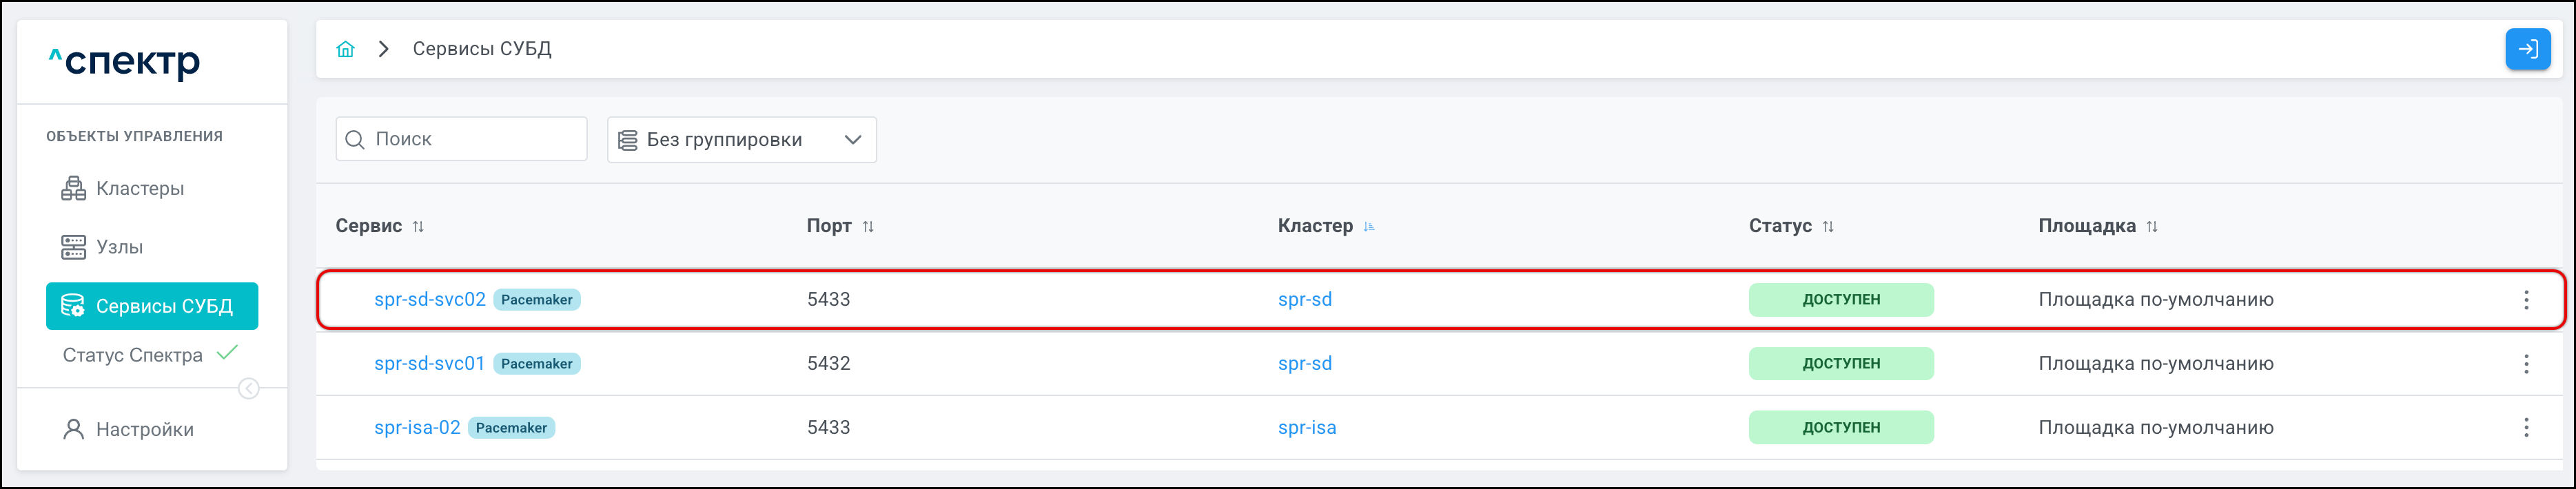2576x489 pixels.
Task: Open the Кластеры menu item
Action: coord(139,189)
